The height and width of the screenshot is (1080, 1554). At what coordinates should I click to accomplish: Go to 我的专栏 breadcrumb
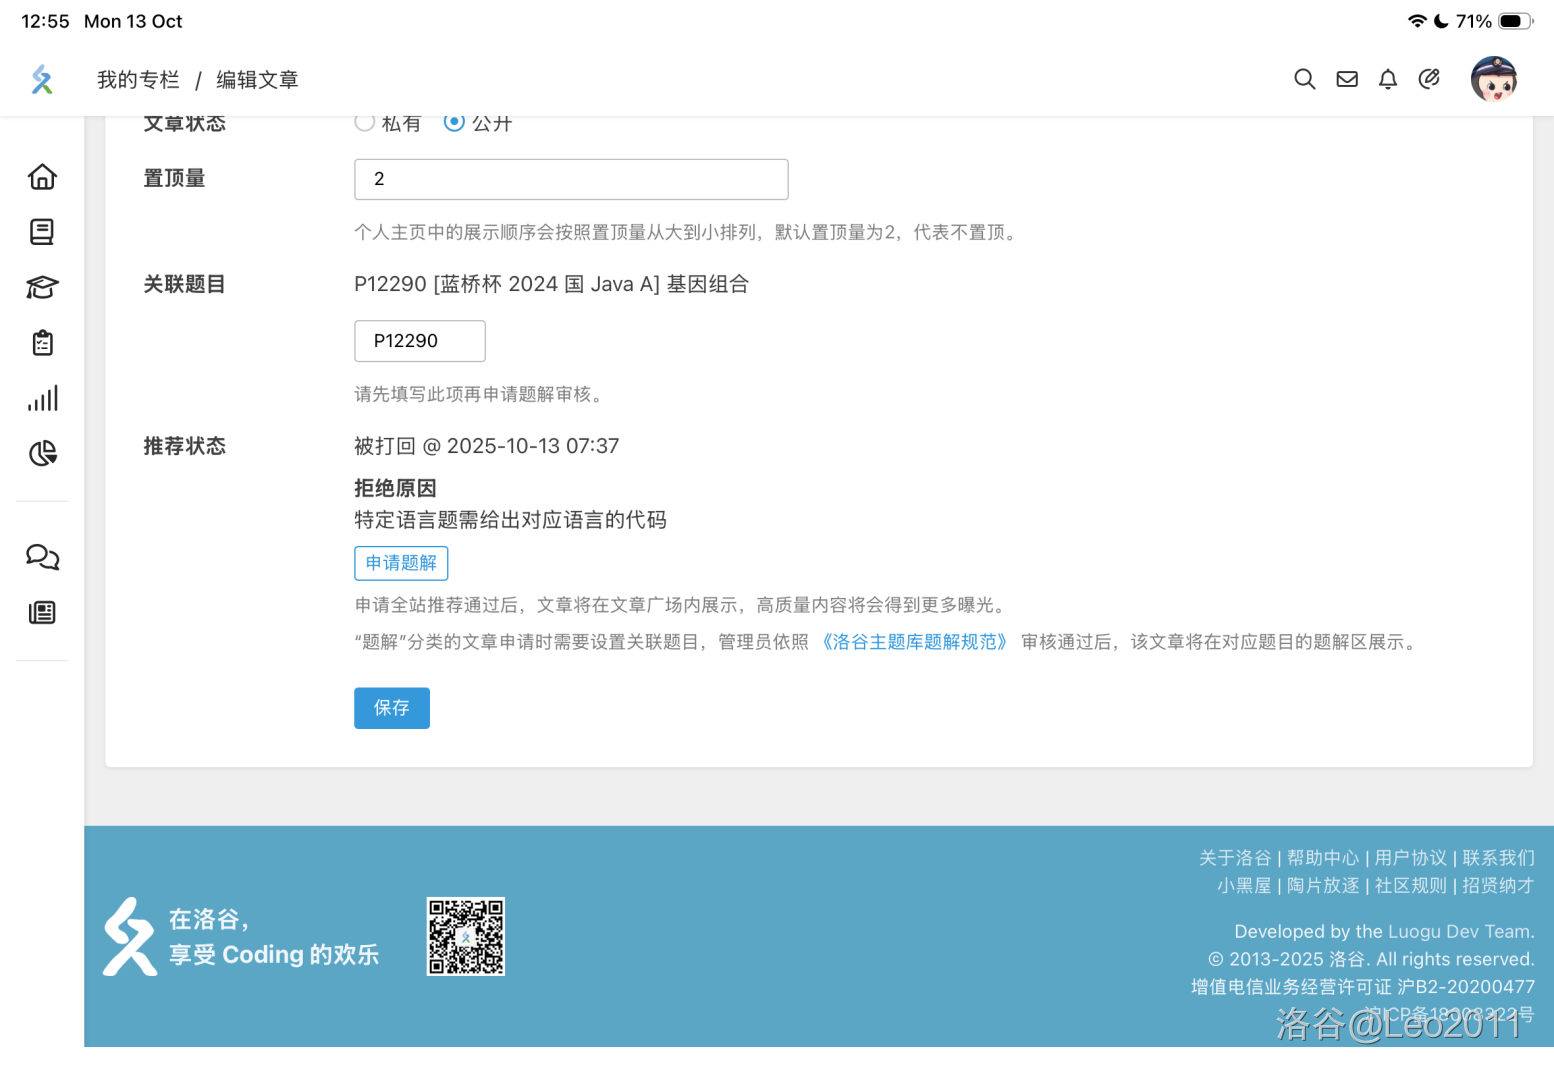coord(138,80)
